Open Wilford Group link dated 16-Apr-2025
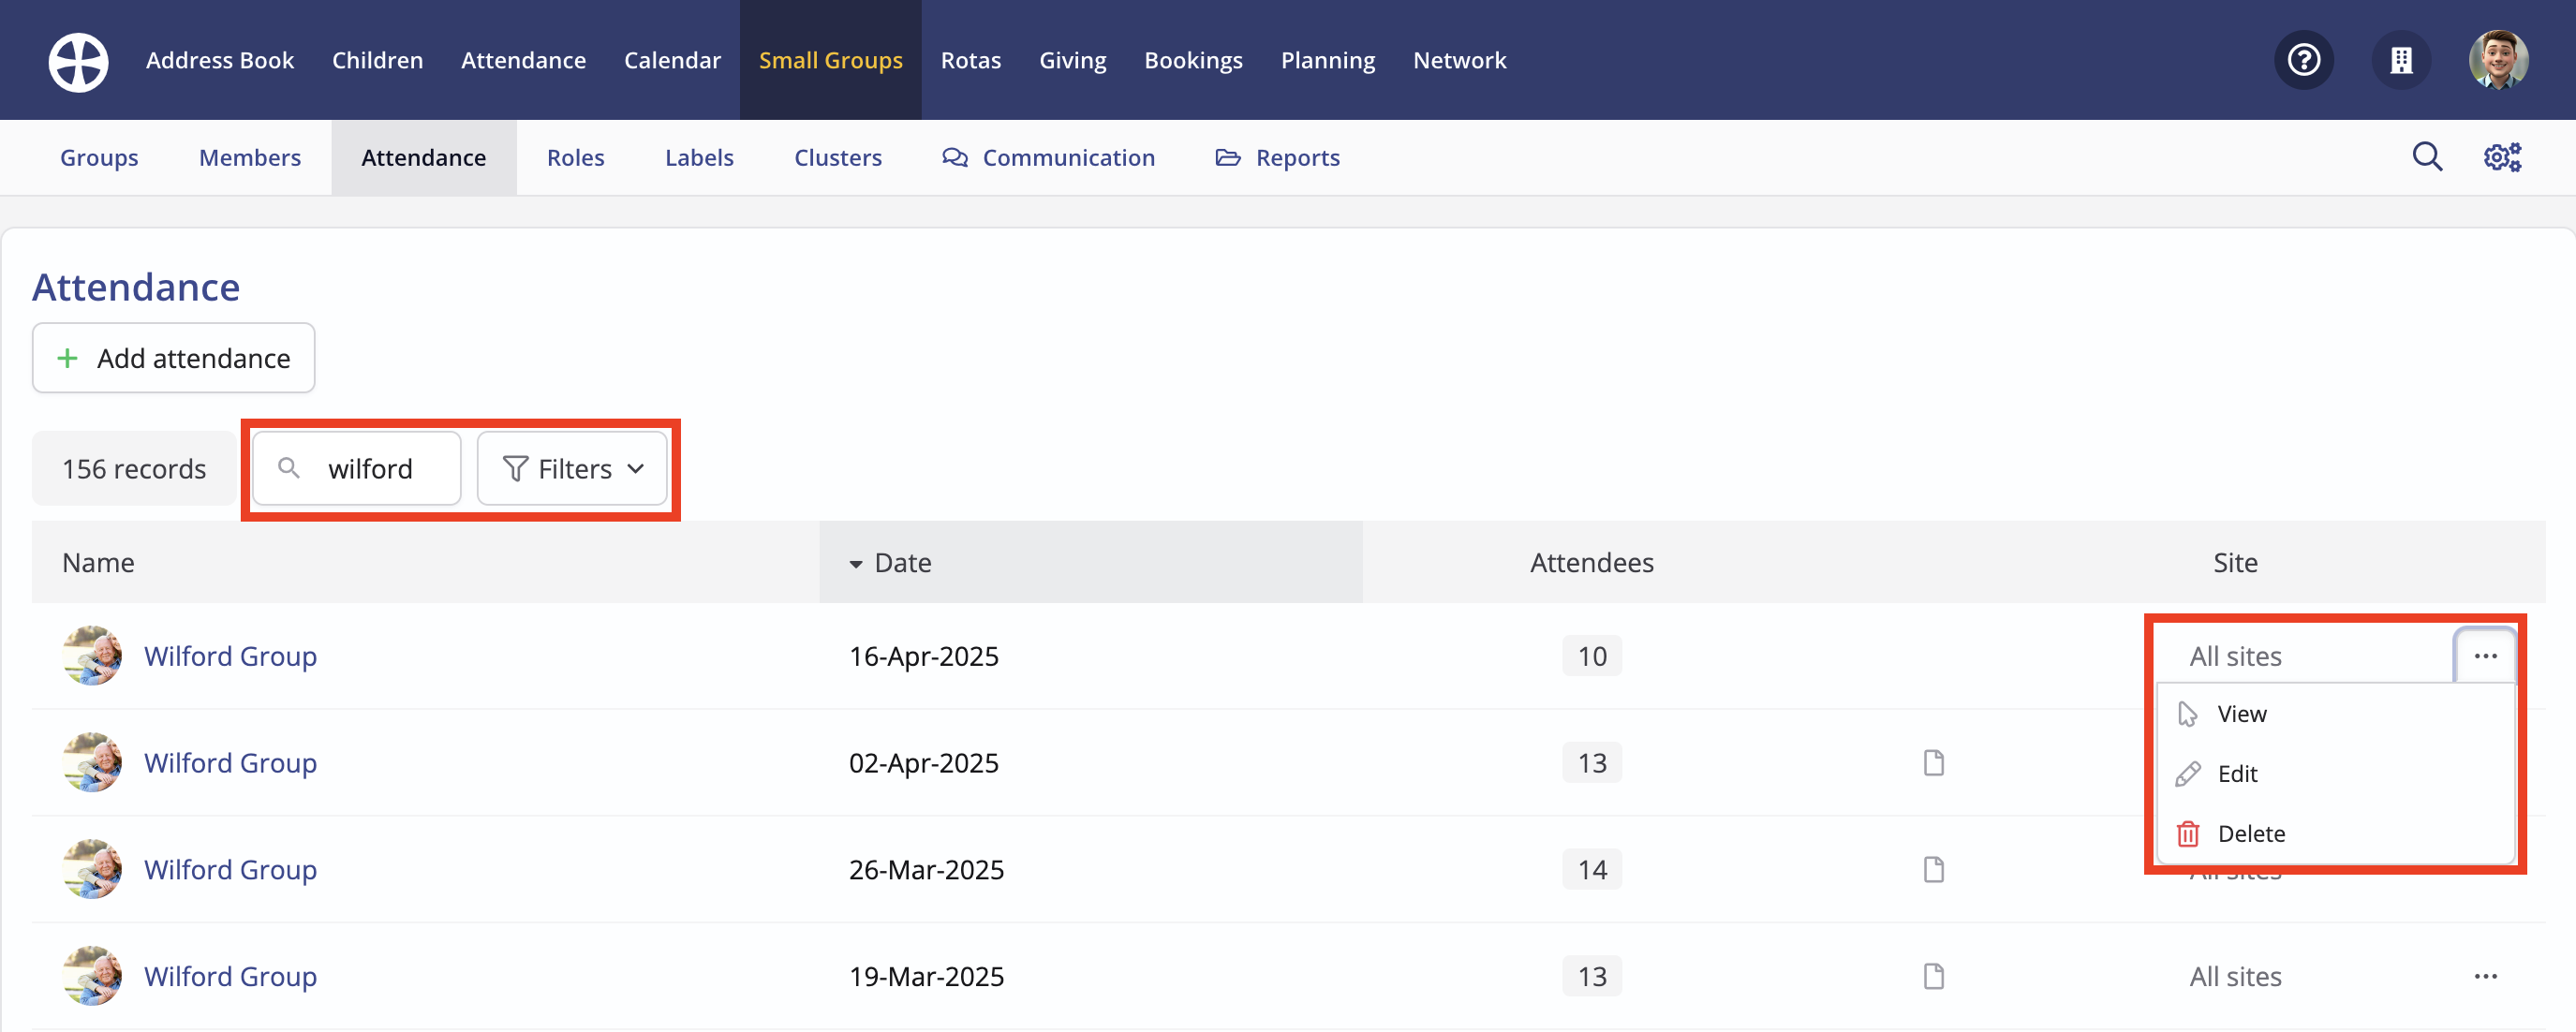The height and width of the screenshot is (1032, 2576). [x=230, y=657]
